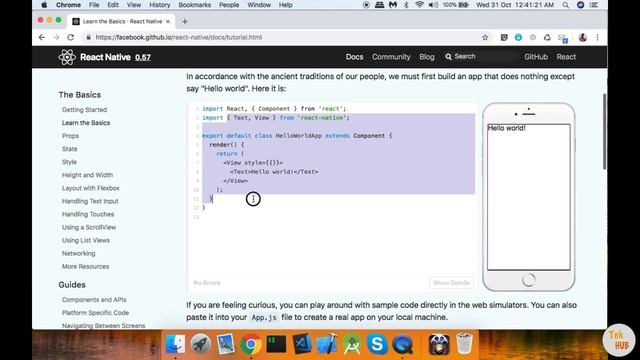Reload the page with refresh icon

71,37
